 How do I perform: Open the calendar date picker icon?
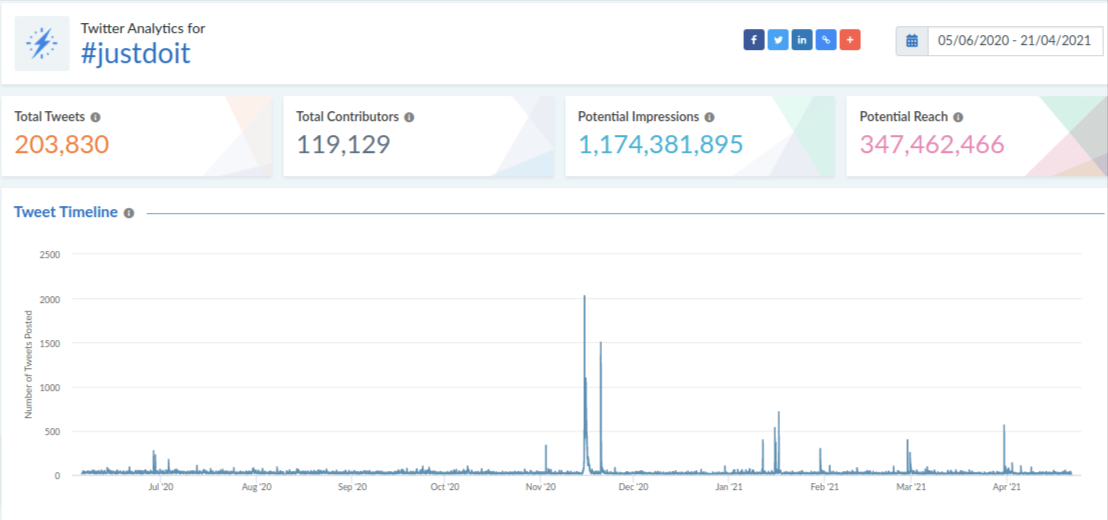coord(912,41)
